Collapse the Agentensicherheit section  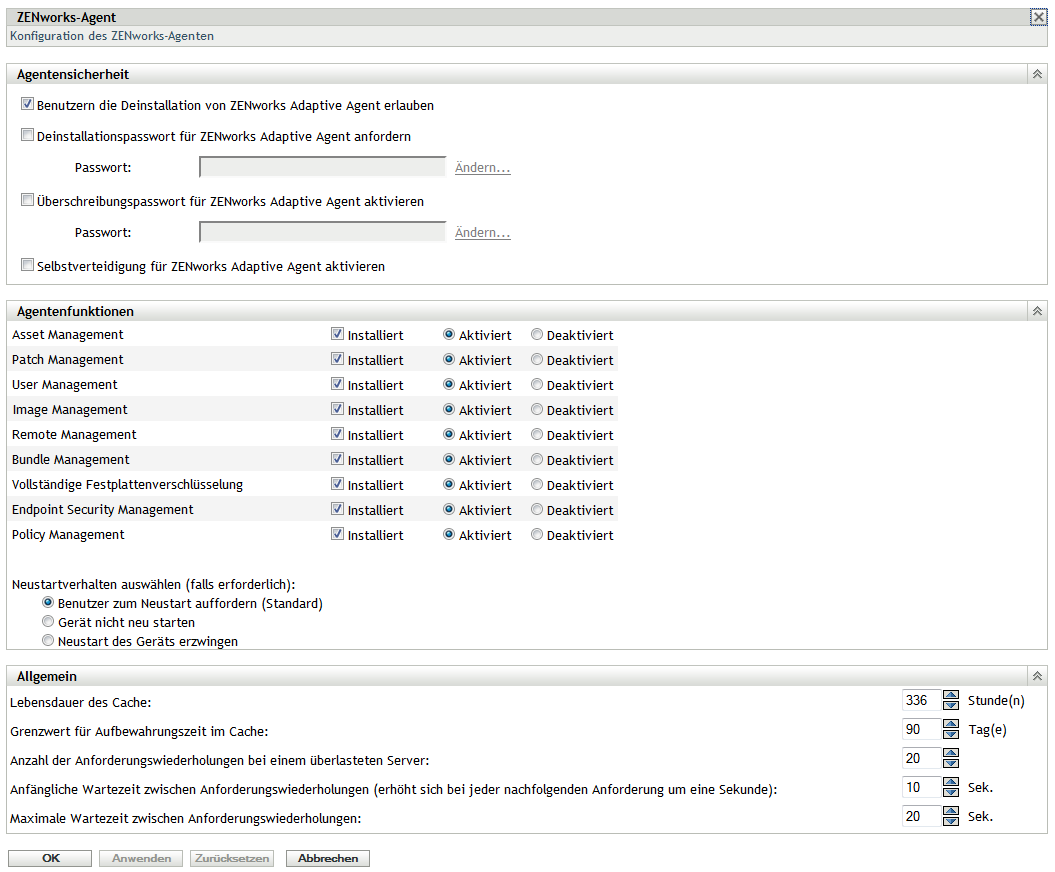pos(1037,74)
